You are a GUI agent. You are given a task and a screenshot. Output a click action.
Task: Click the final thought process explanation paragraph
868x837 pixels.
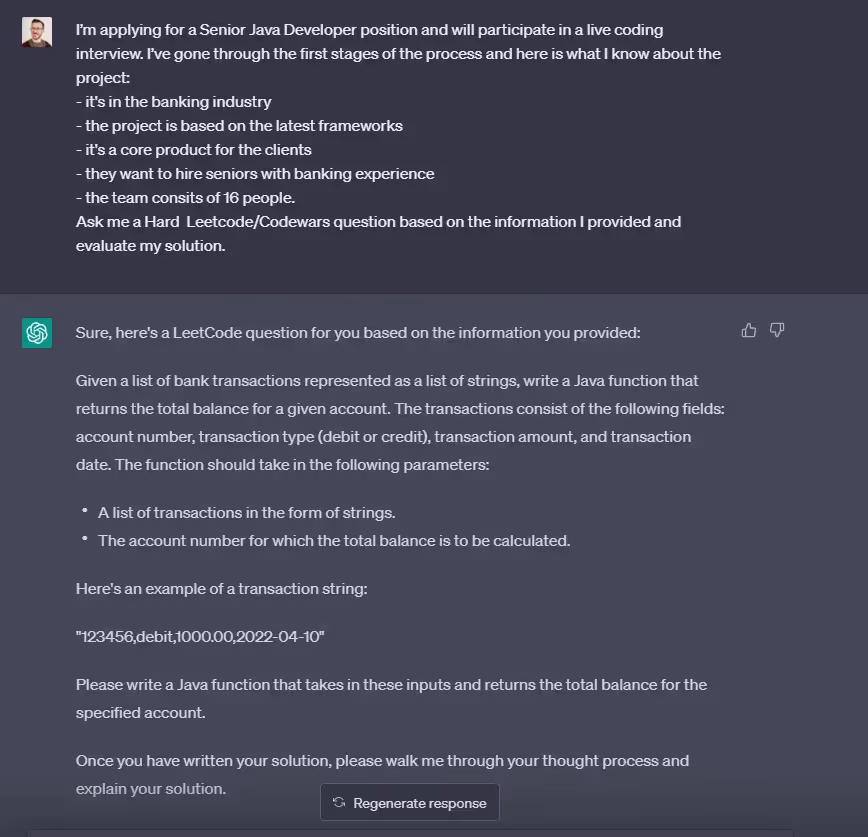380,774
